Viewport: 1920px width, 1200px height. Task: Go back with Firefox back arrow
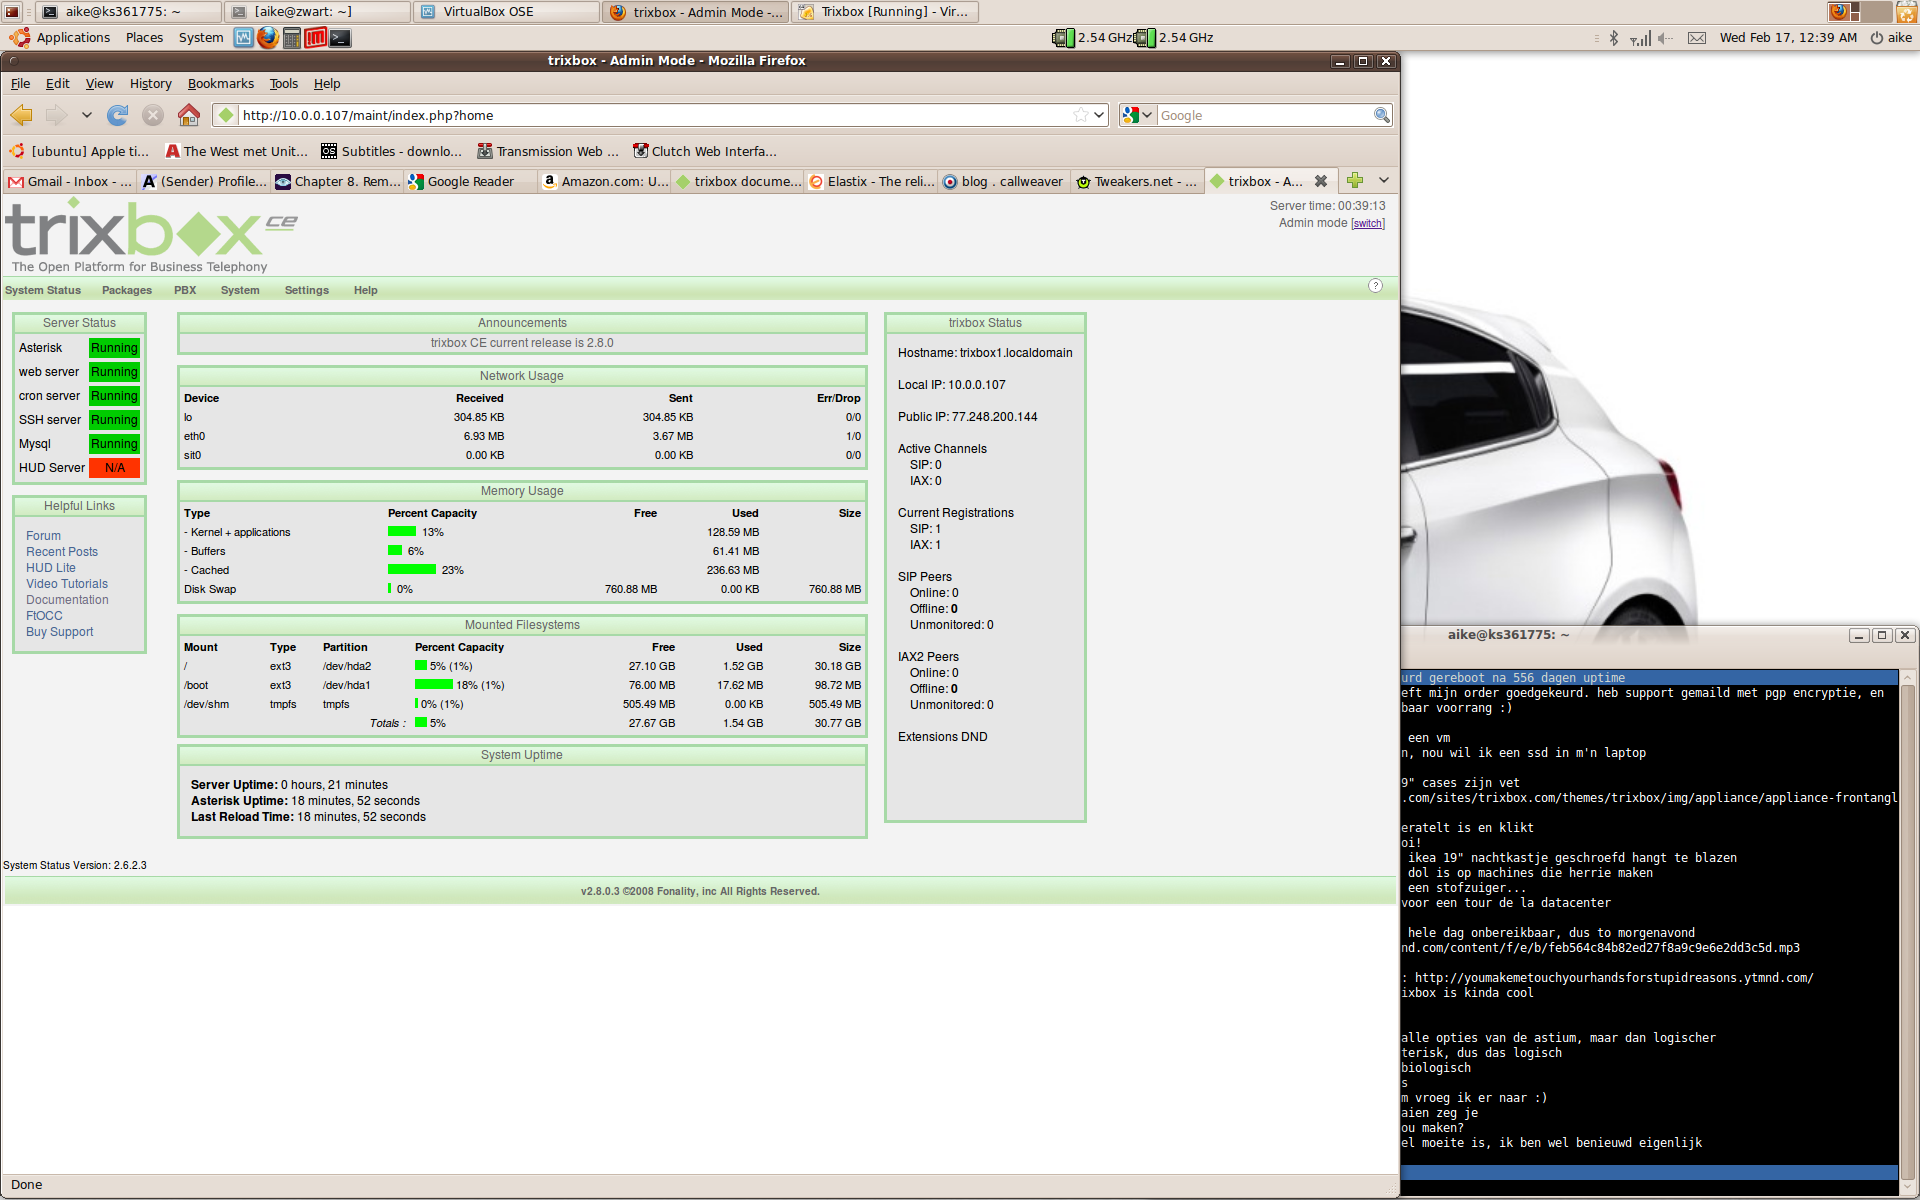click(x=22, y=116)
